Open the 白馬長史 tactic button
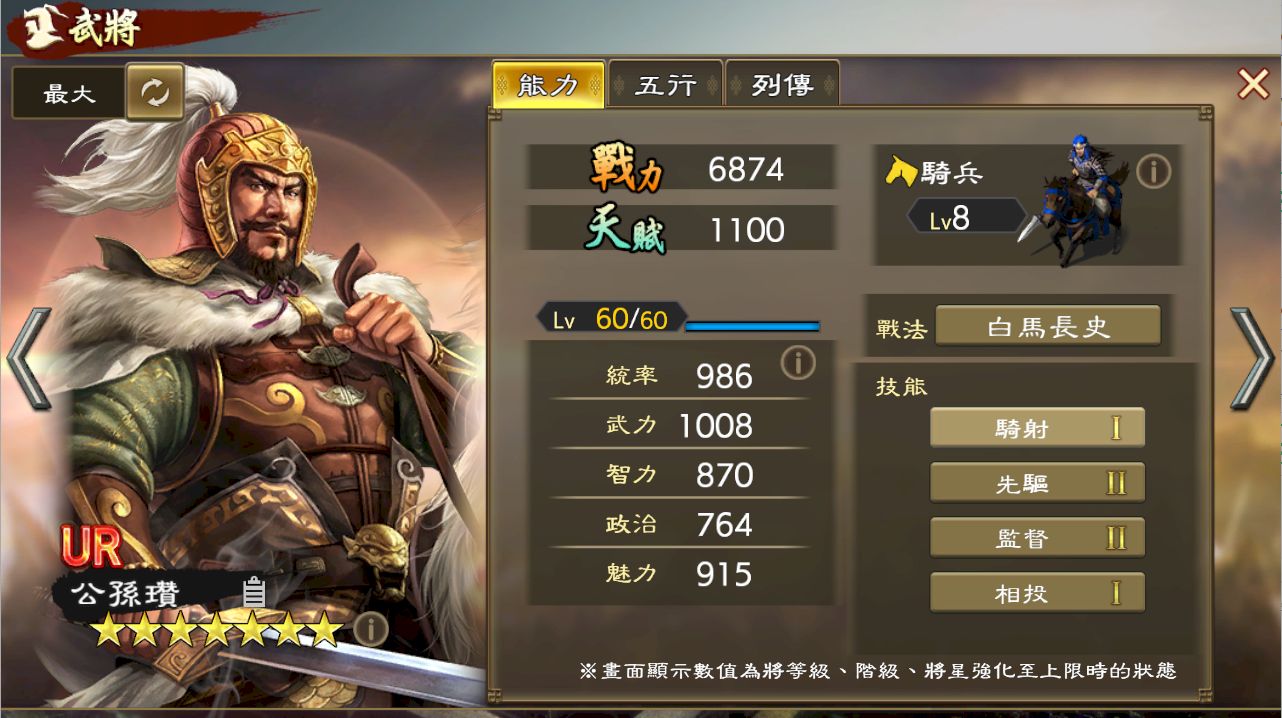This screenshot has width=1282, height=718. click(1048, 327)
